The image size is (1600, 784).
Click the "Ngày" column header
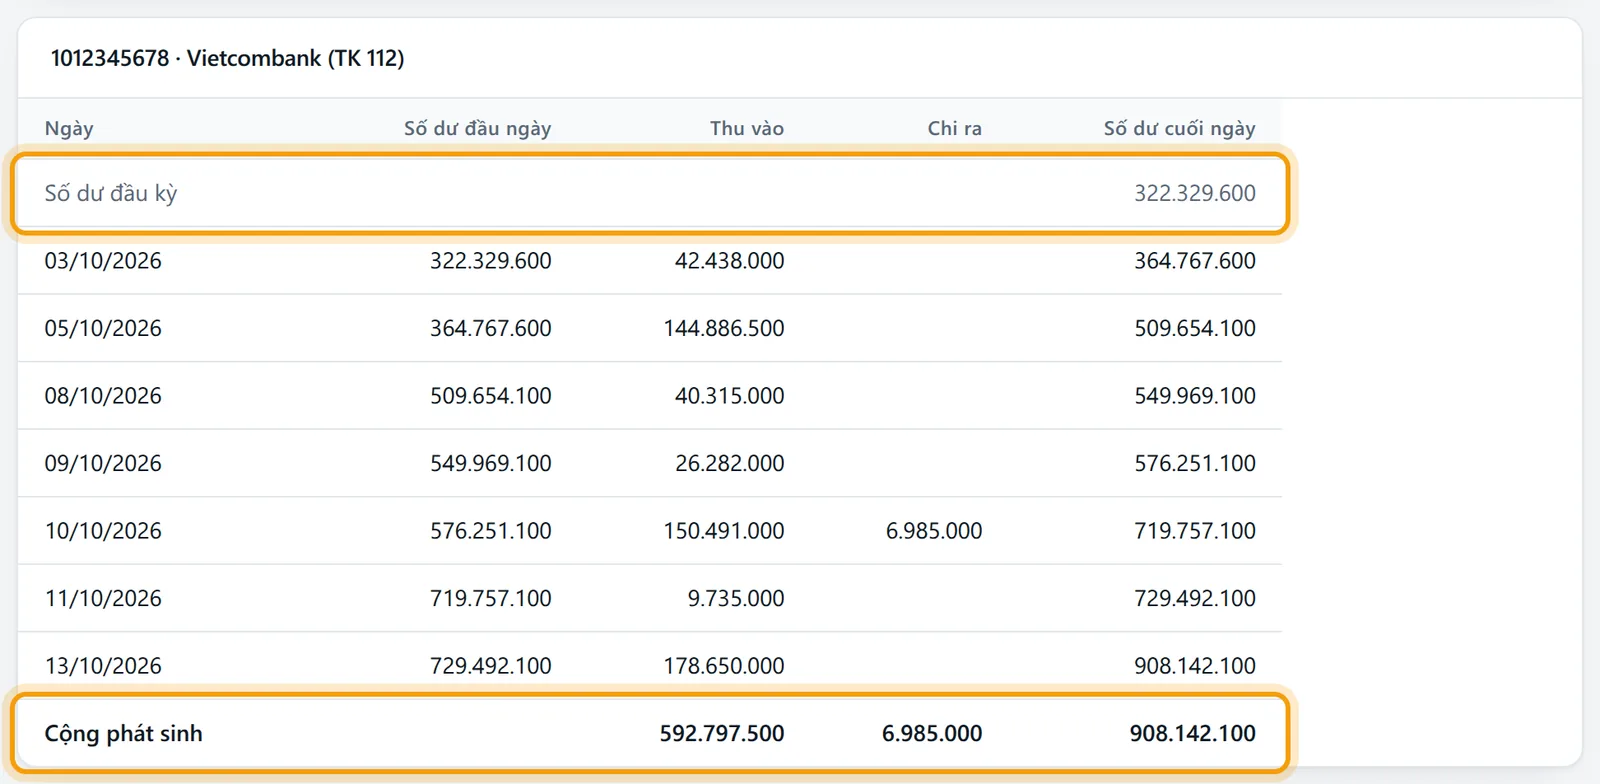click(69, 128)
